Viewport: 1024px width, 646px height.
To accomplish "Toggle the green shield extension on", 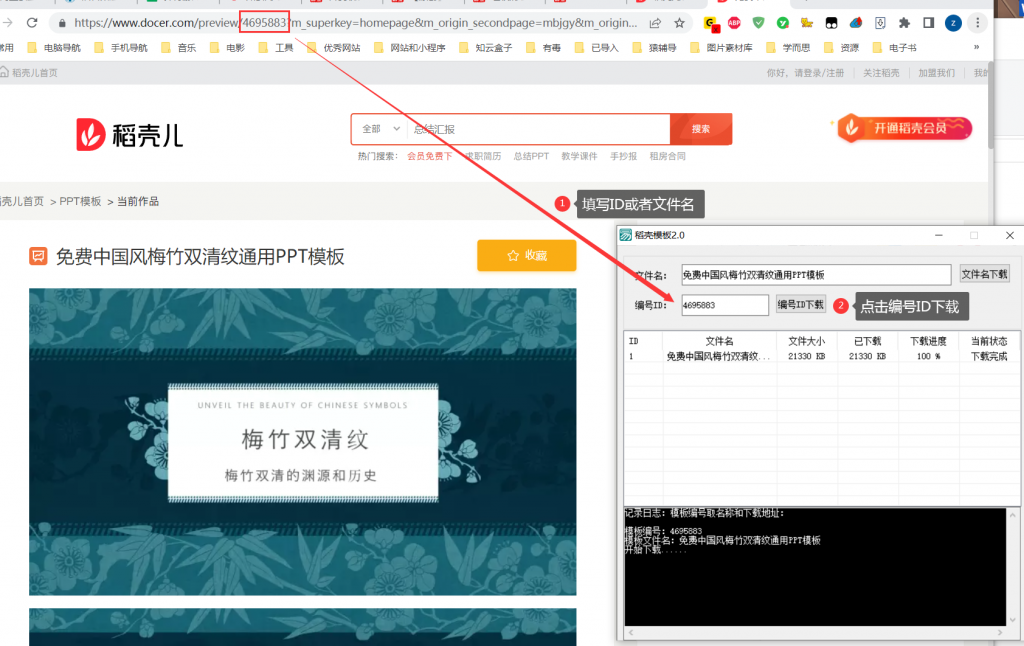I will pos(758,22).
